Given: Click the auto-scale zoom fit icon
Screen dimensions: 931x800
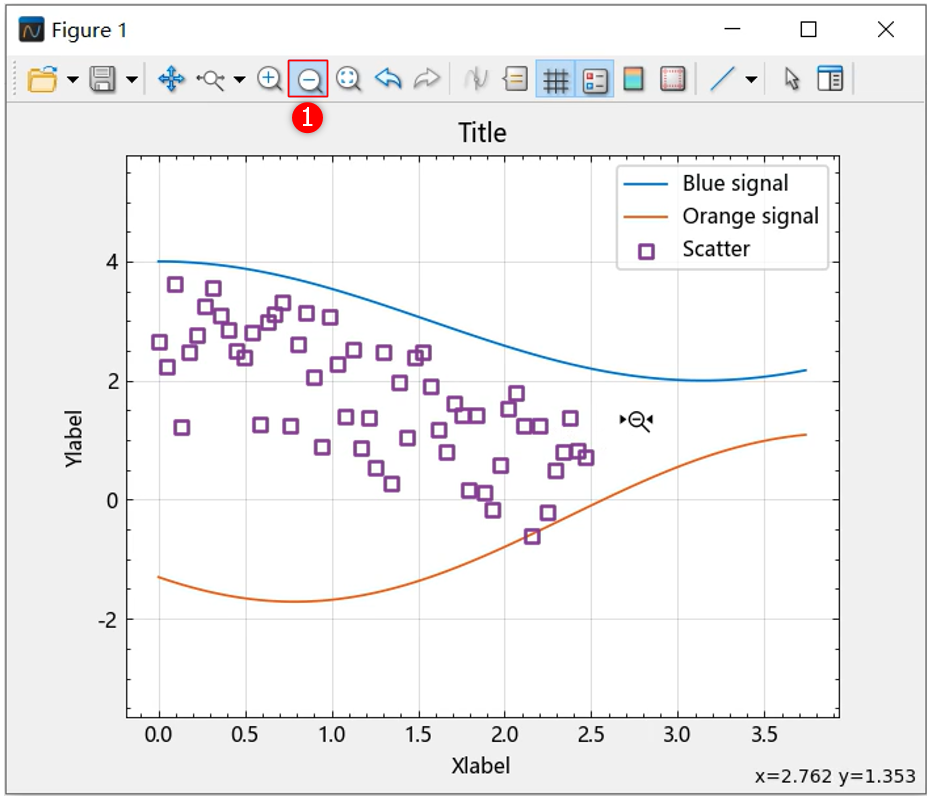Looking at the screenshot, I should (348, 79).
